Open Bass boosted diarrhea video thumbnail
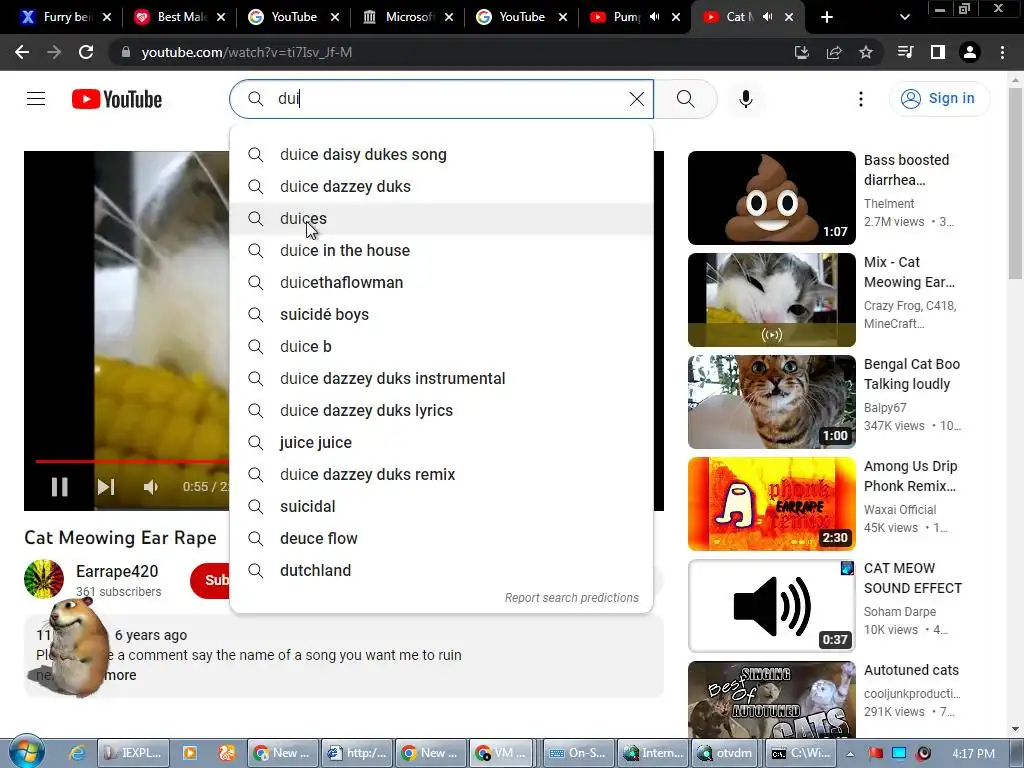 (x=771, y=198)
